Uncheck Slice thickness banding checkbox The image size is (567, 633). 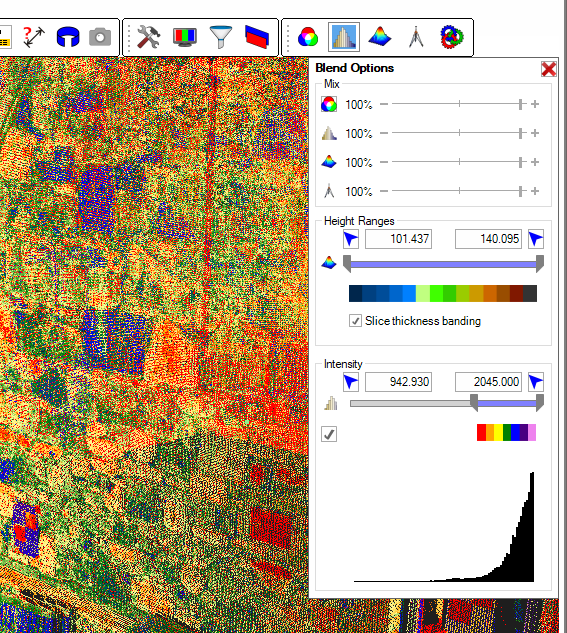355,321
